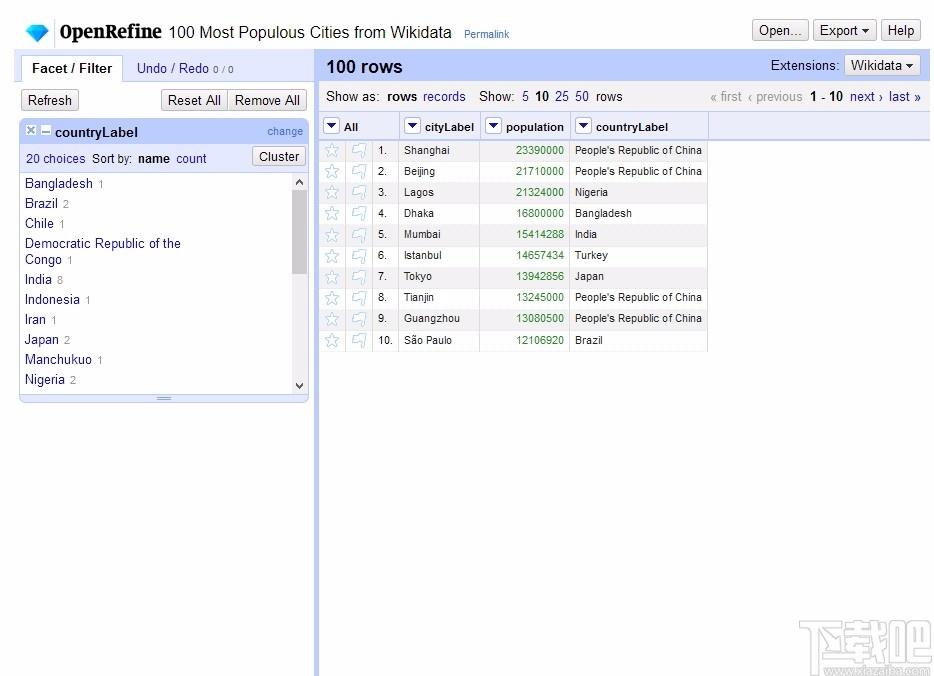
Task: Open the Export dropdown menu
Action: click(844, 30)
